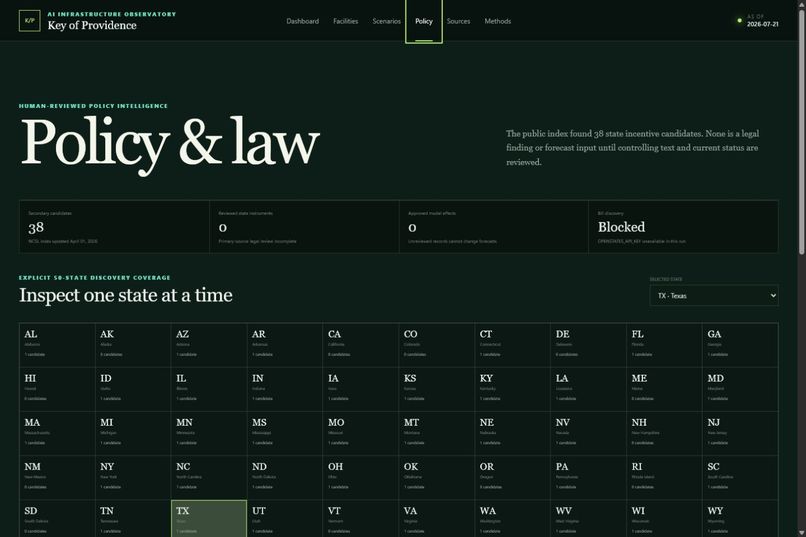806x537 pixels.
Task: Choose the RI Rhode Island tile
Action: point(664,477)
